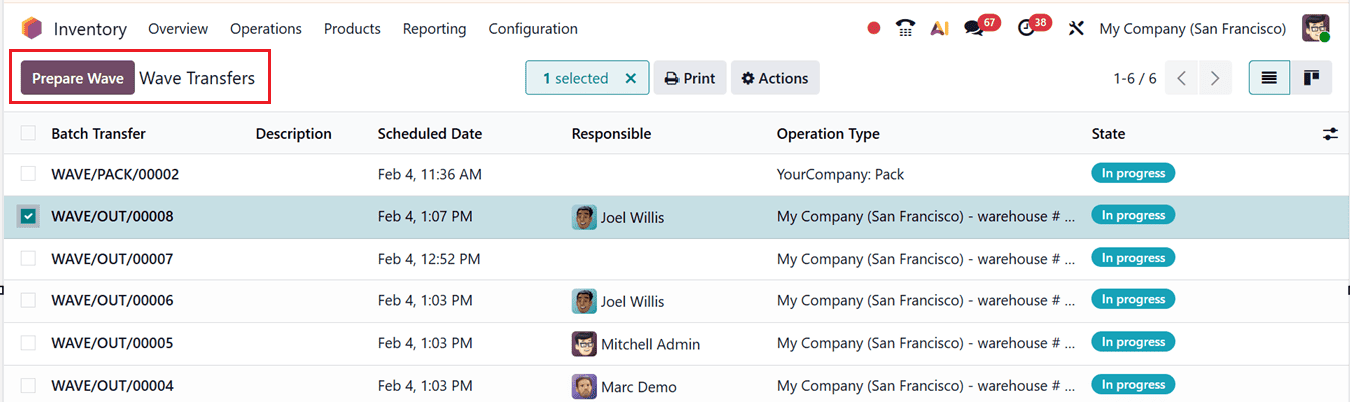This screenshot has width=1350, height=402.
Task: Toggle the select-all header checkbox
Action: pos(29,133)
